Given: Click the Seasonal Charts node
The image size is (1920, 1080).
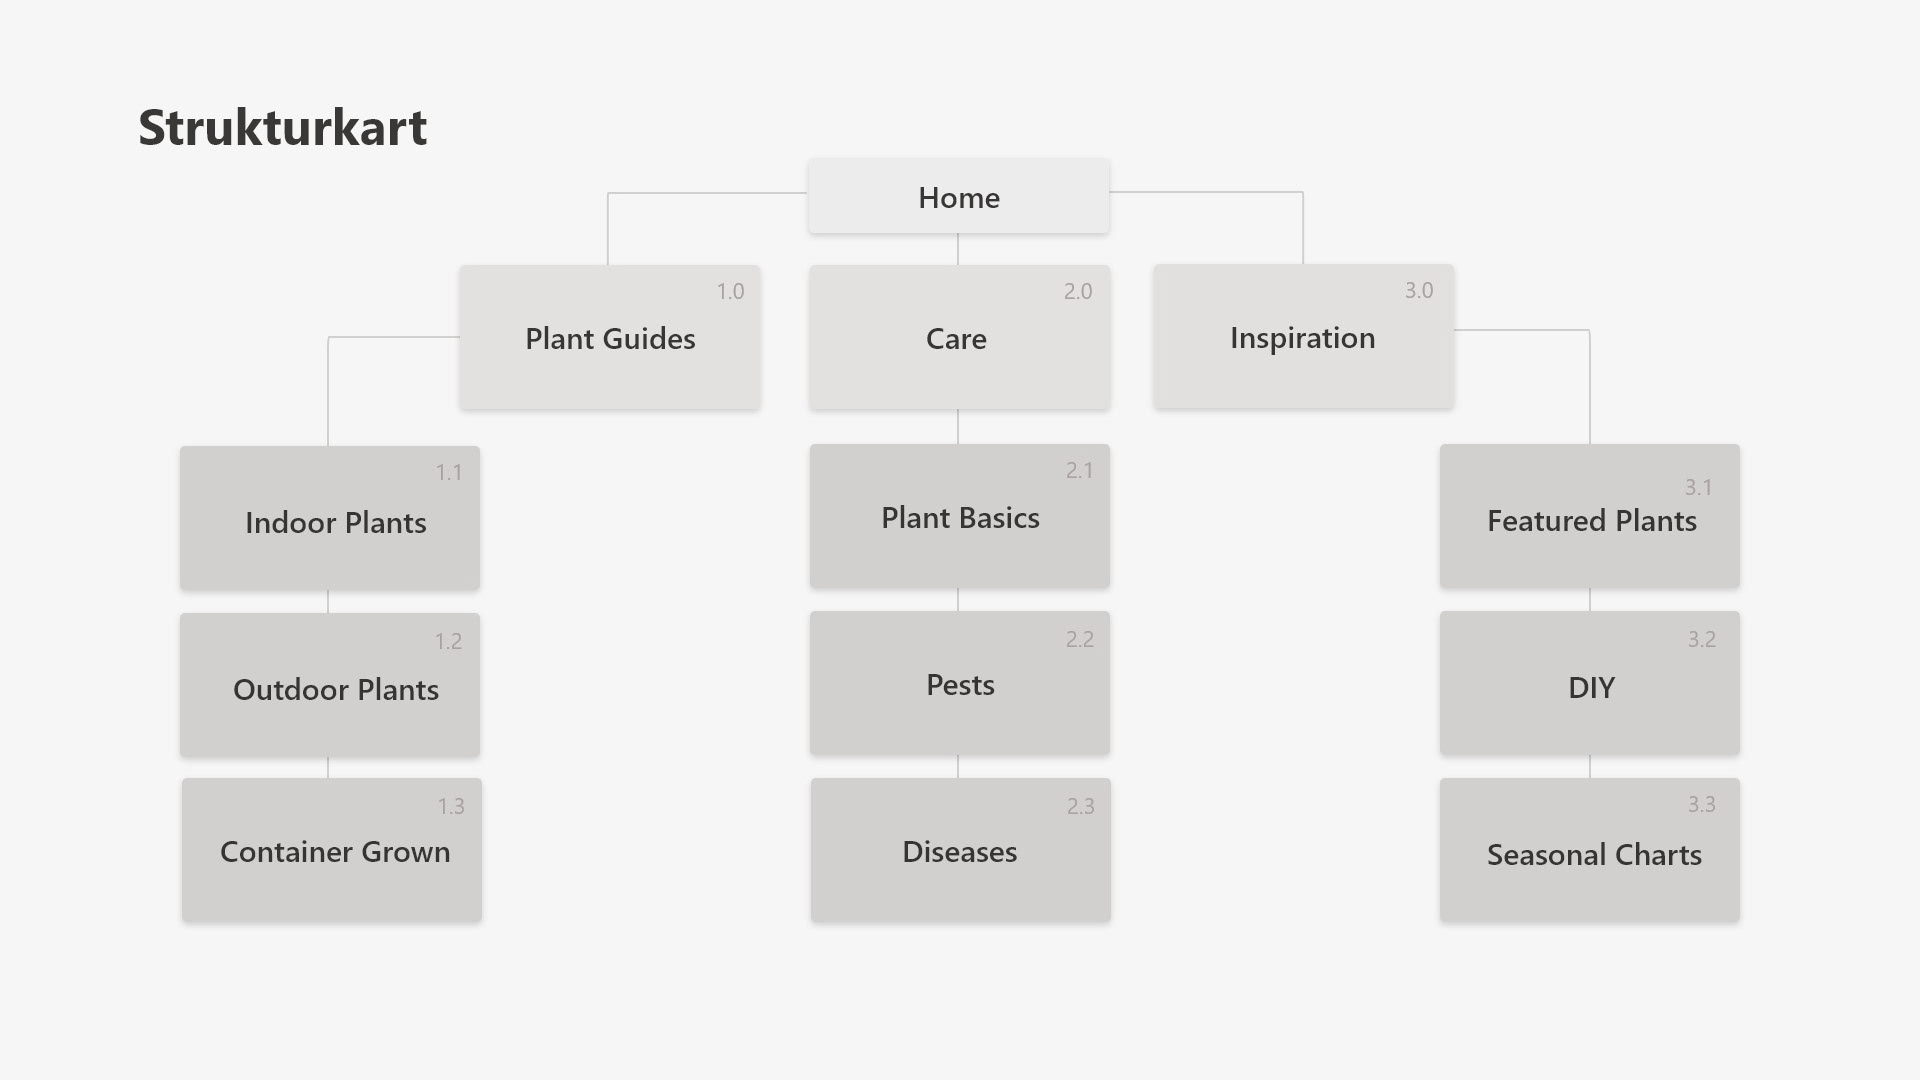Looking at the screenshot, I should pyautogui.click(x=1589, y=850).
